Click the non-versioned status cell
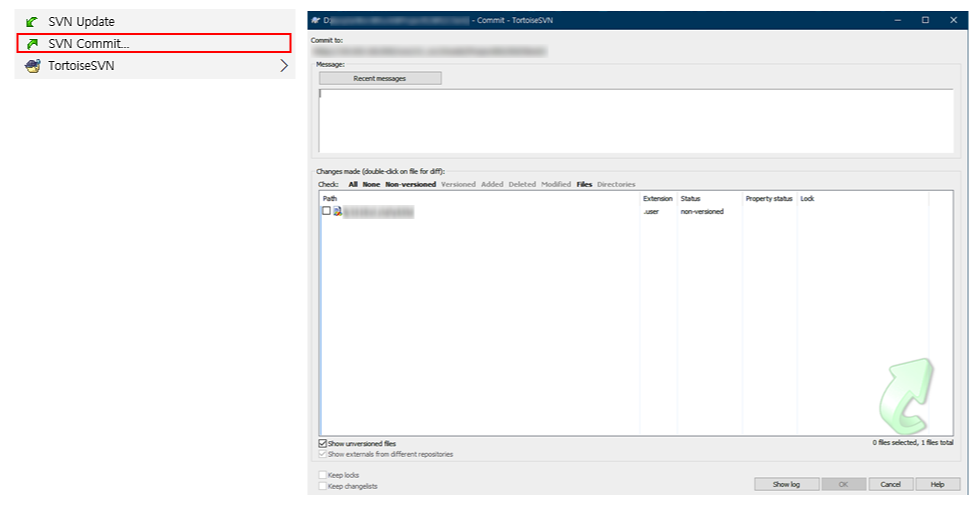 point(702,212)
